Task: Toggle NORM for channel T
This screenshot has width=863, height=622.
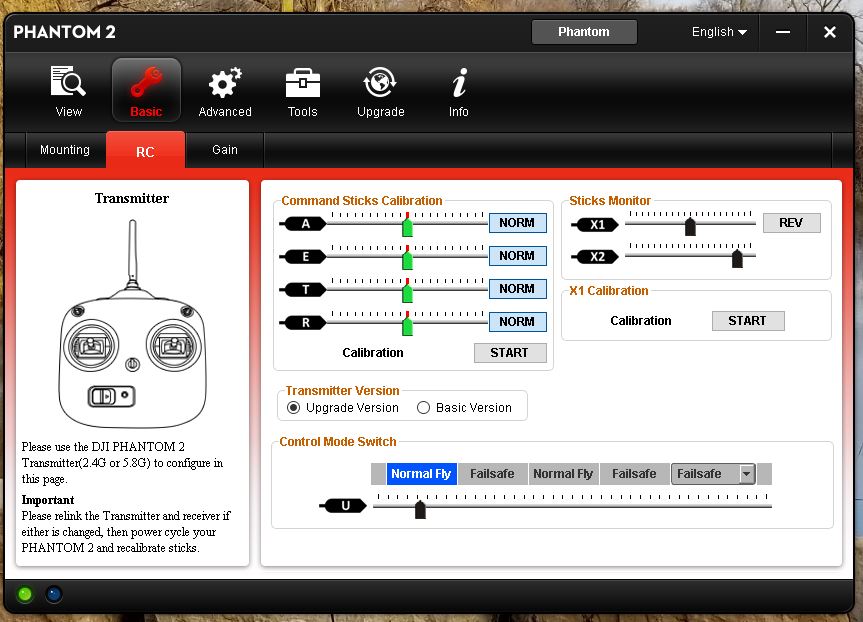Action: 517,289
